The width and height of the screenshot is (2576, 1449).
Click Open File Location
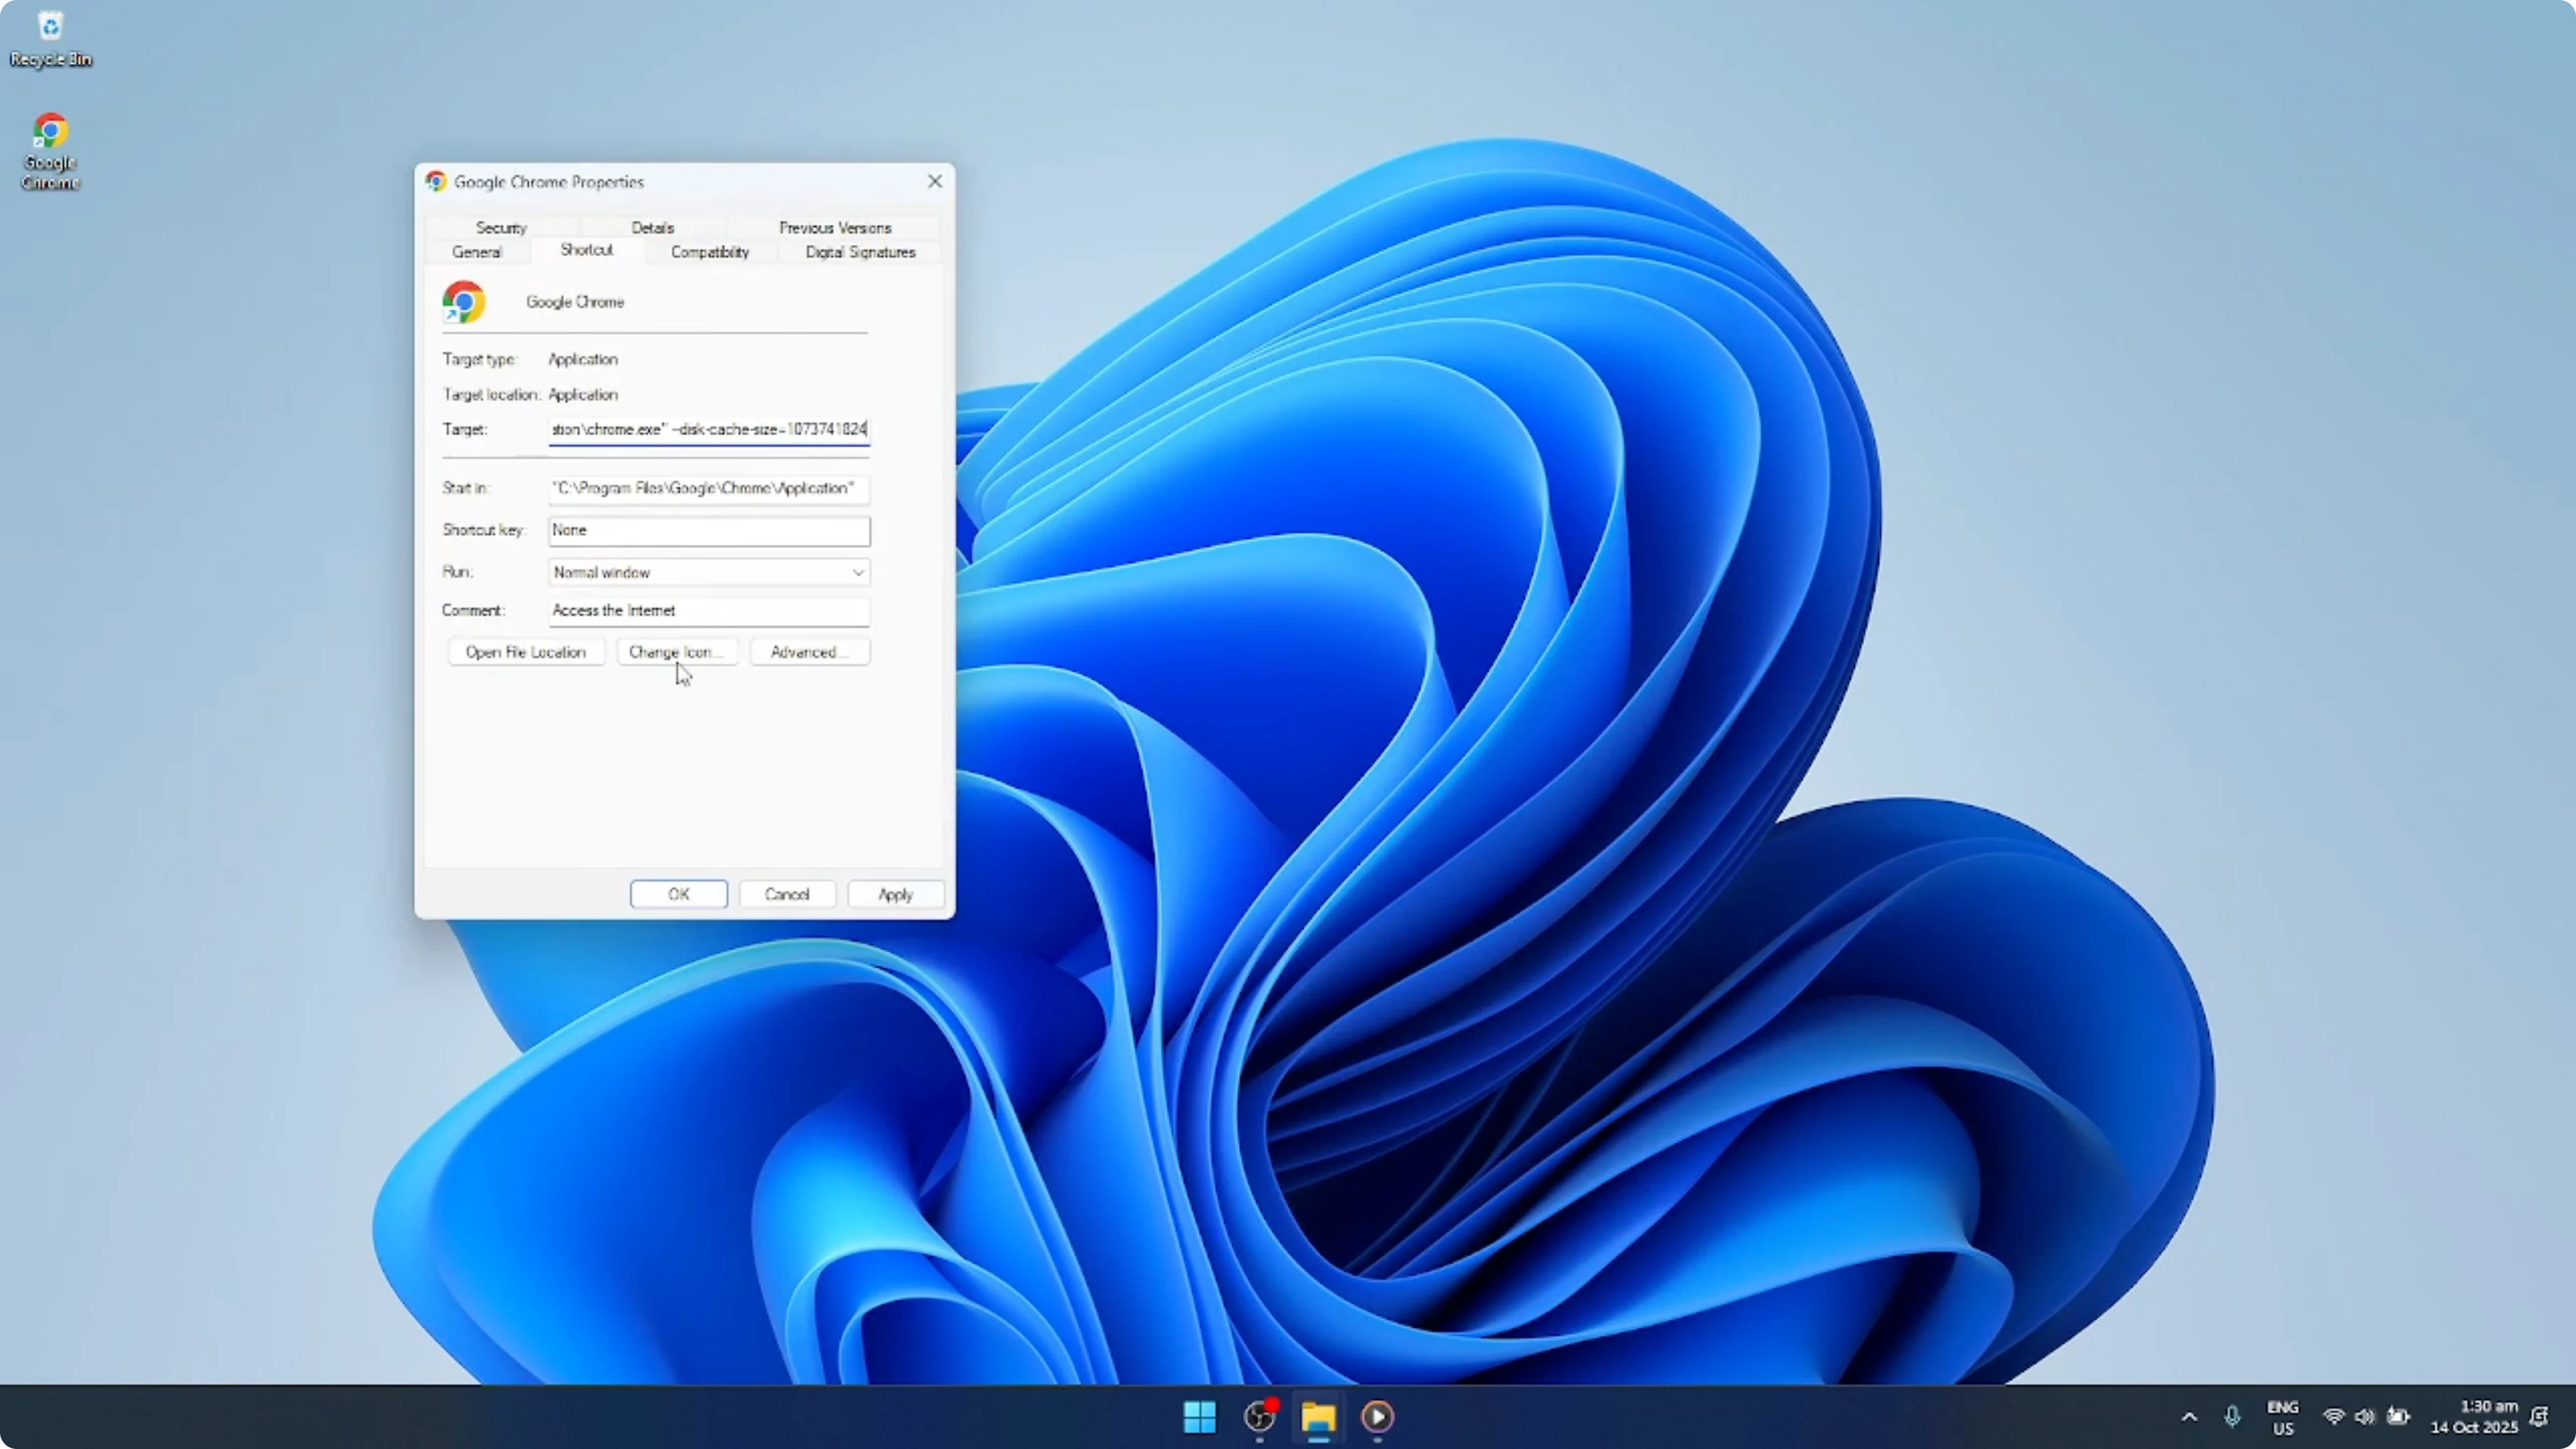tap(526, 651)
